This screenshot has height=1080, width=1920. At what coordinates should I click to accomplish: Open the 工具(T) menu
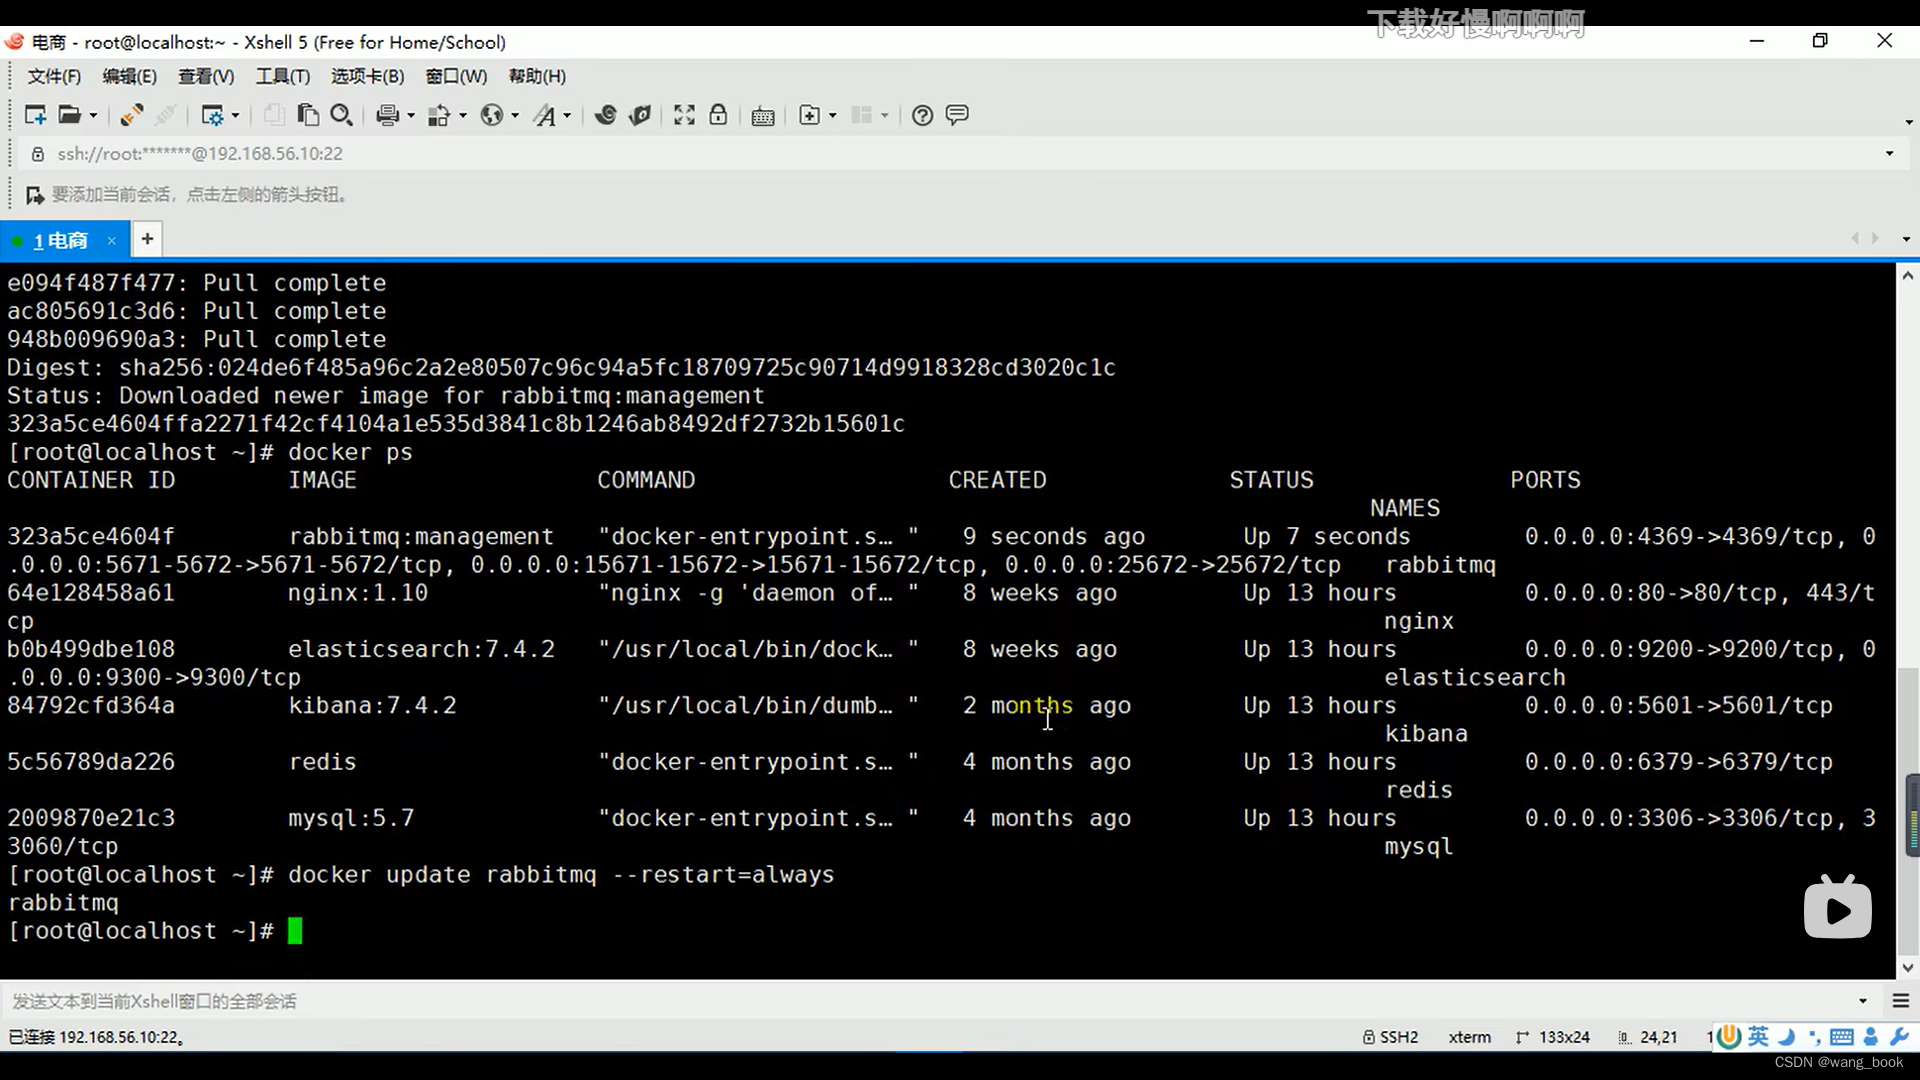[x=283, y=77]
